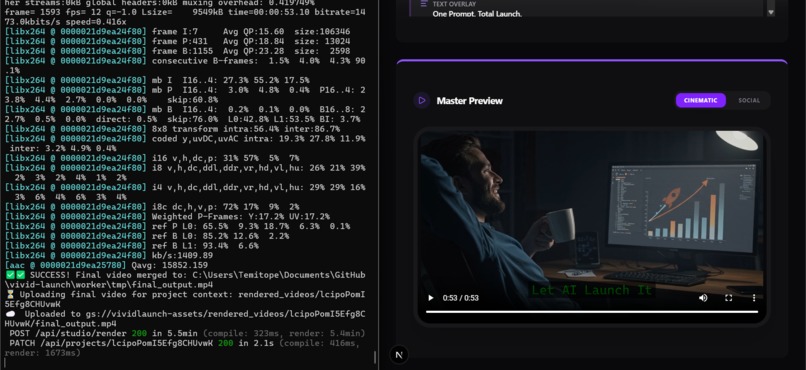Select the 'One Prompt. Total Launch.' overlay text
The height and width of the screenshot is (370, 806).
pyautogui.click(x=477, y=14)
